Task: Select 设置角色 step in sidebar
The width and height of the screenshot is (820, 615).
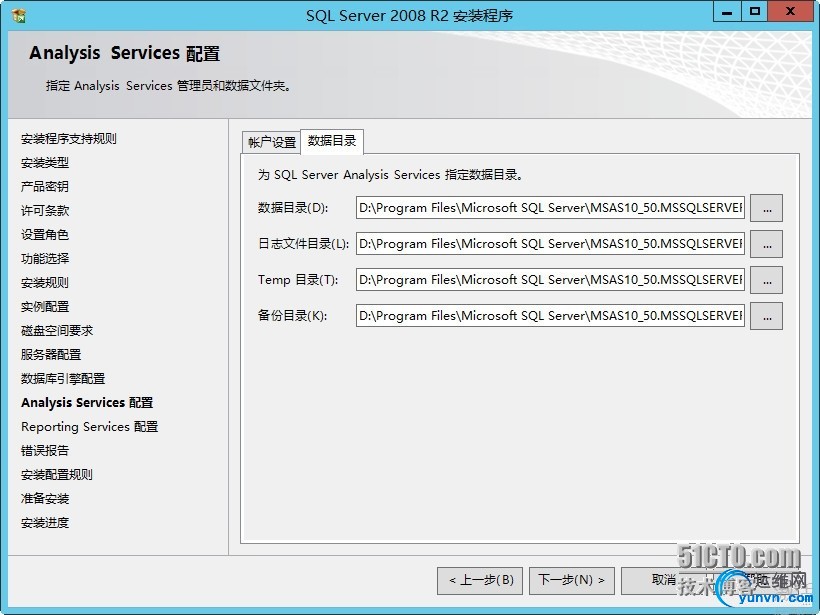Action: [x=45, y=235]
